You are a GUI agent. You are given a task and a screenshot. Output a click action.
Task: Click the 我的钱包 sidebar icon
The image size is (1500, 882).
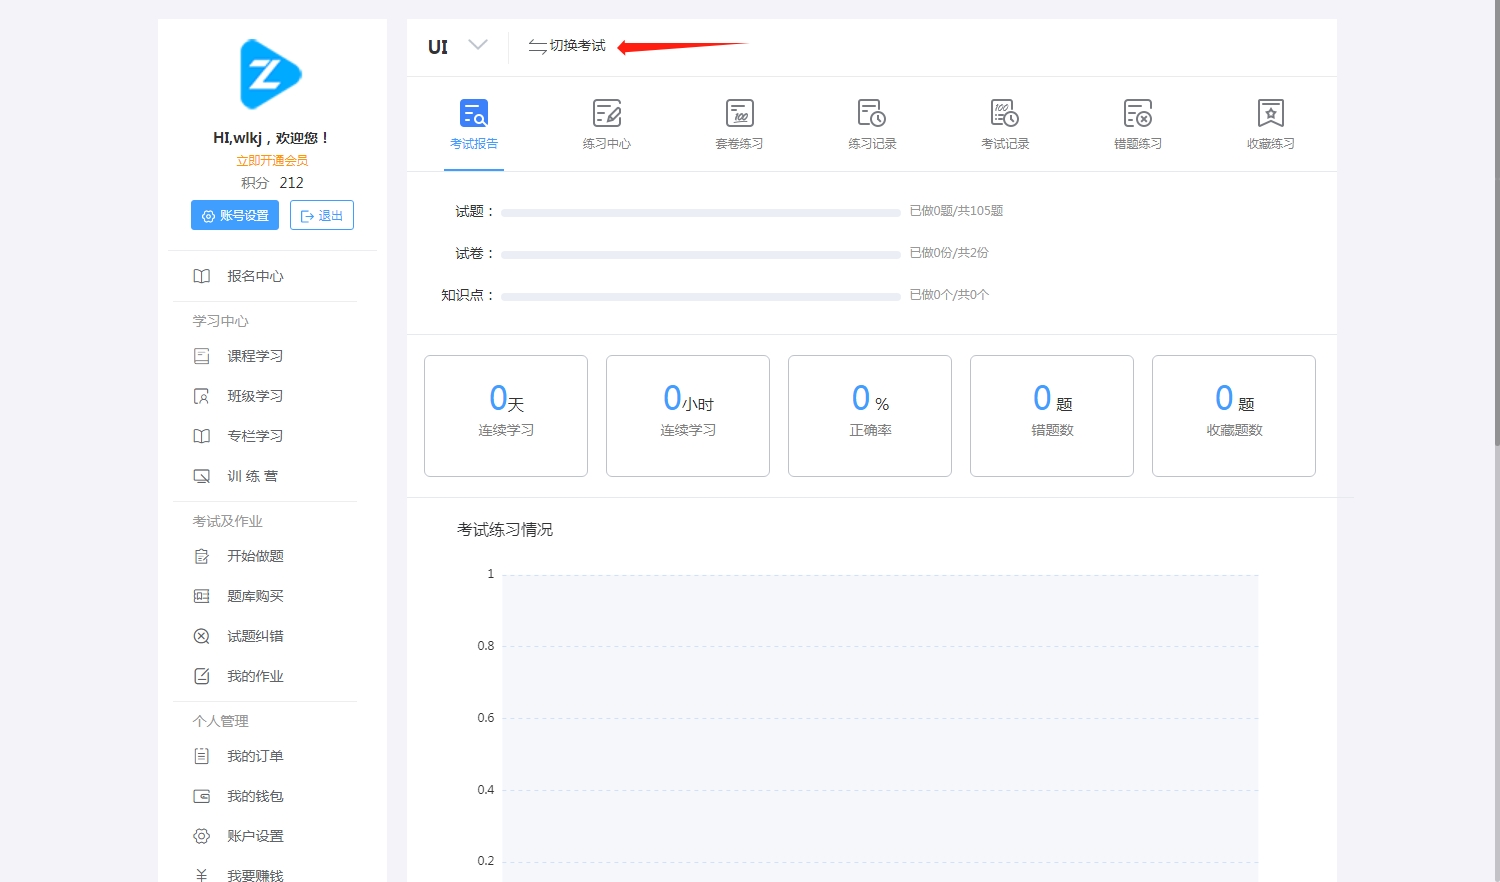pyautogui.click(x=202, y=796)
